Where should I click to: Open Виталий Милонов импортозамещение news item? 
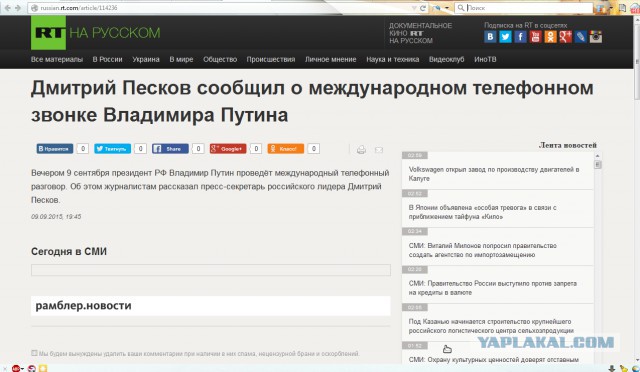[x=482, y=250]
